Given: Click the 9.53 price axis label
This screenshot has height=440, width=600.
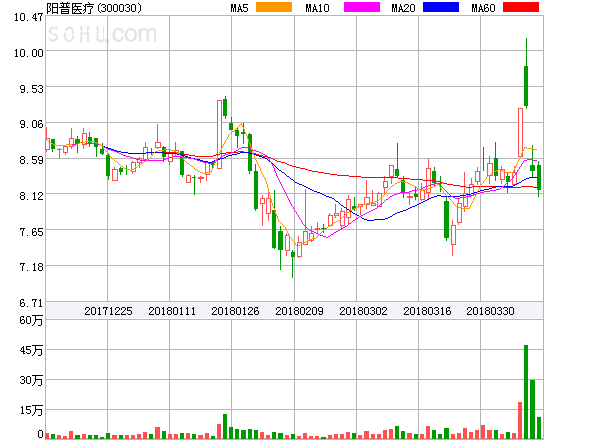Looking at the screenshot, I should coord(31,89).
